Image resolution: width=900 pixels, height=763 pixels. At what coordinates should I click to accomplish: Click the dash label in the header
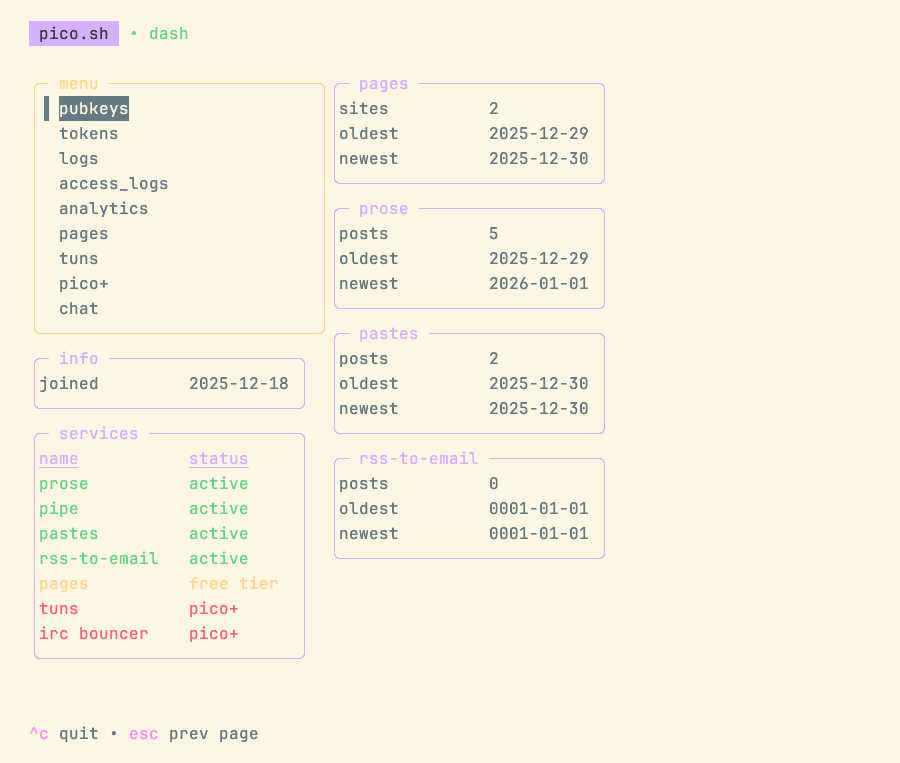(168, 33)
